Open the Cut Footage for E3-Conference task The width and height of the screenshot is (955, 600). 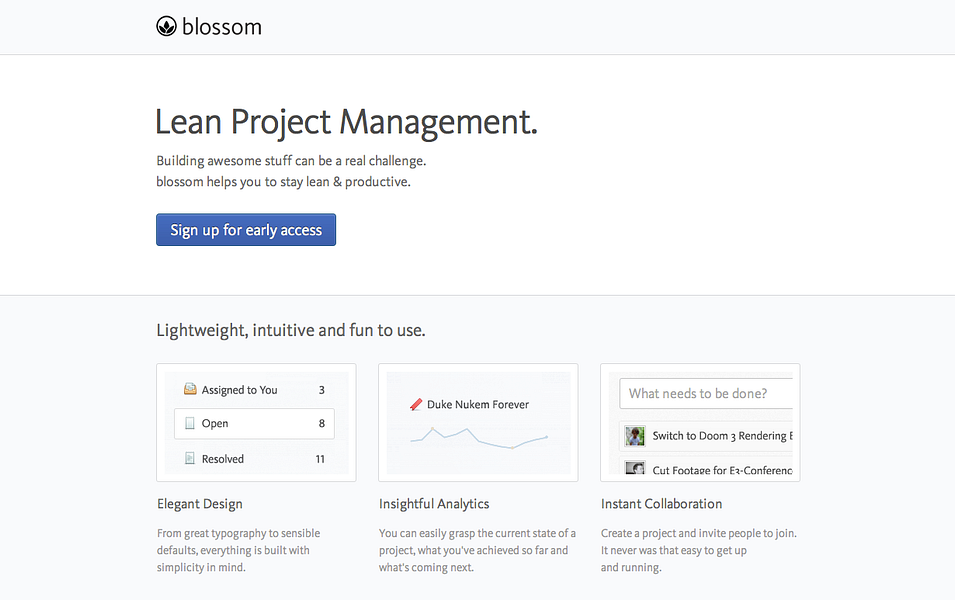(x=721, y=470)
